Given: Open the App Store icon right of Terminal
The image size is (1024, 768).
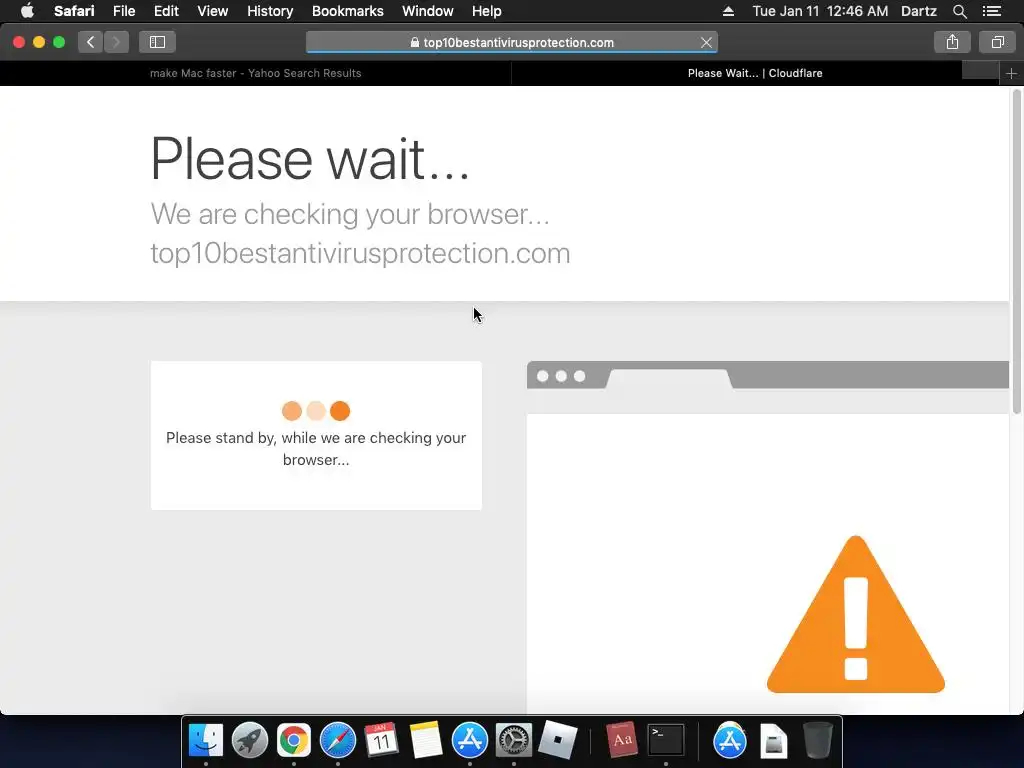Looking at the screenshot, I should [729, 741].
